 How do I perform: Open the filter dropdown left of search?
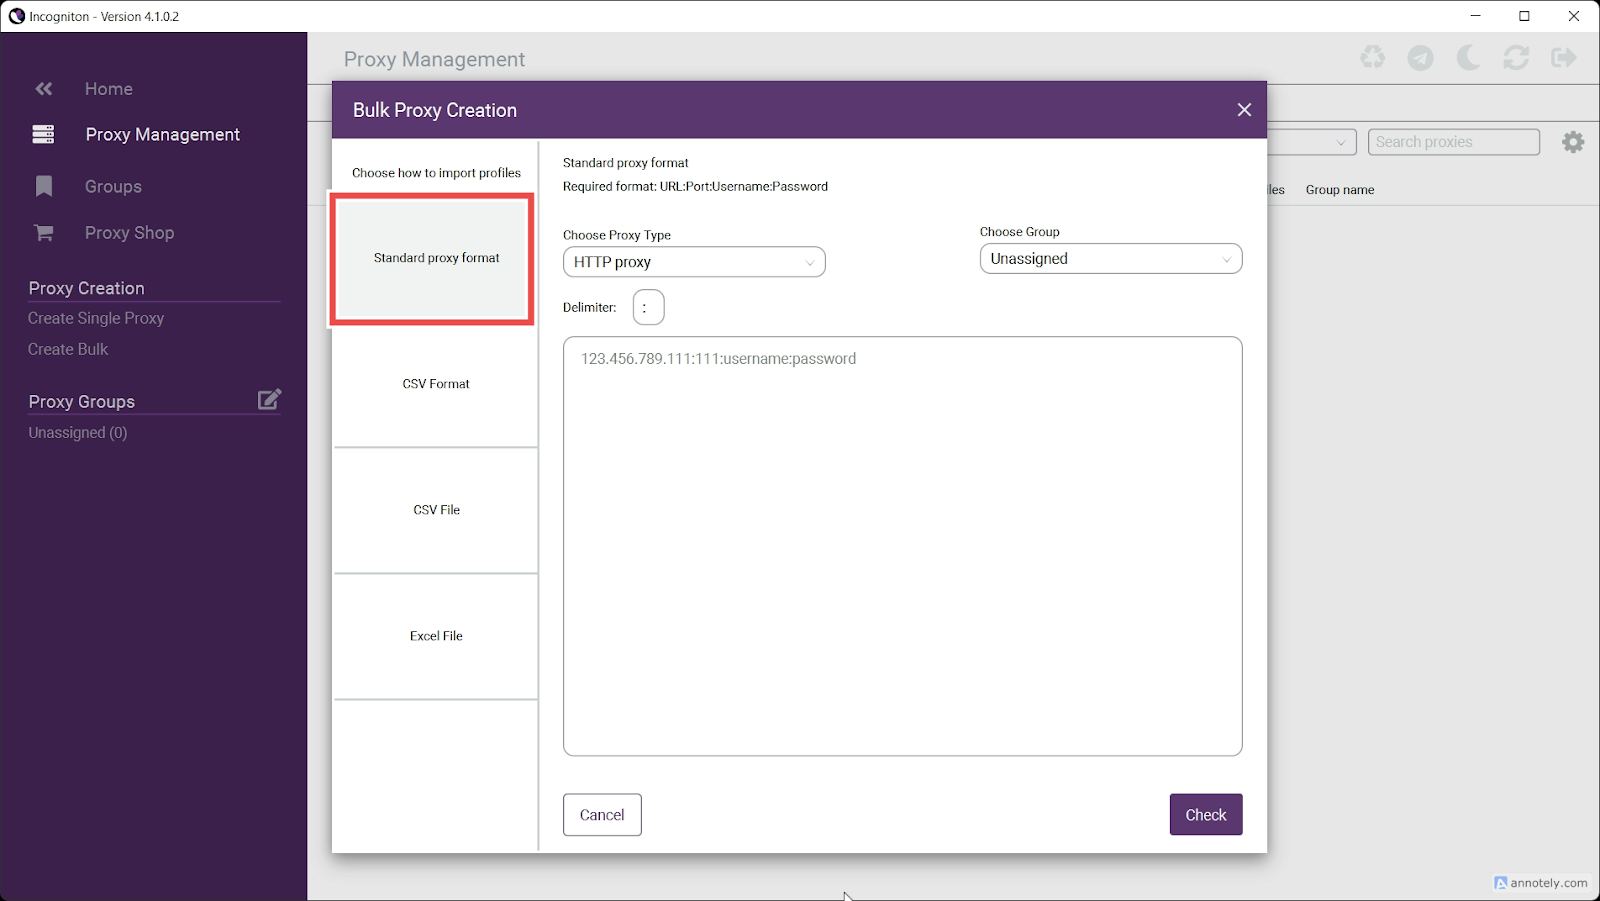coord(1312,142)
